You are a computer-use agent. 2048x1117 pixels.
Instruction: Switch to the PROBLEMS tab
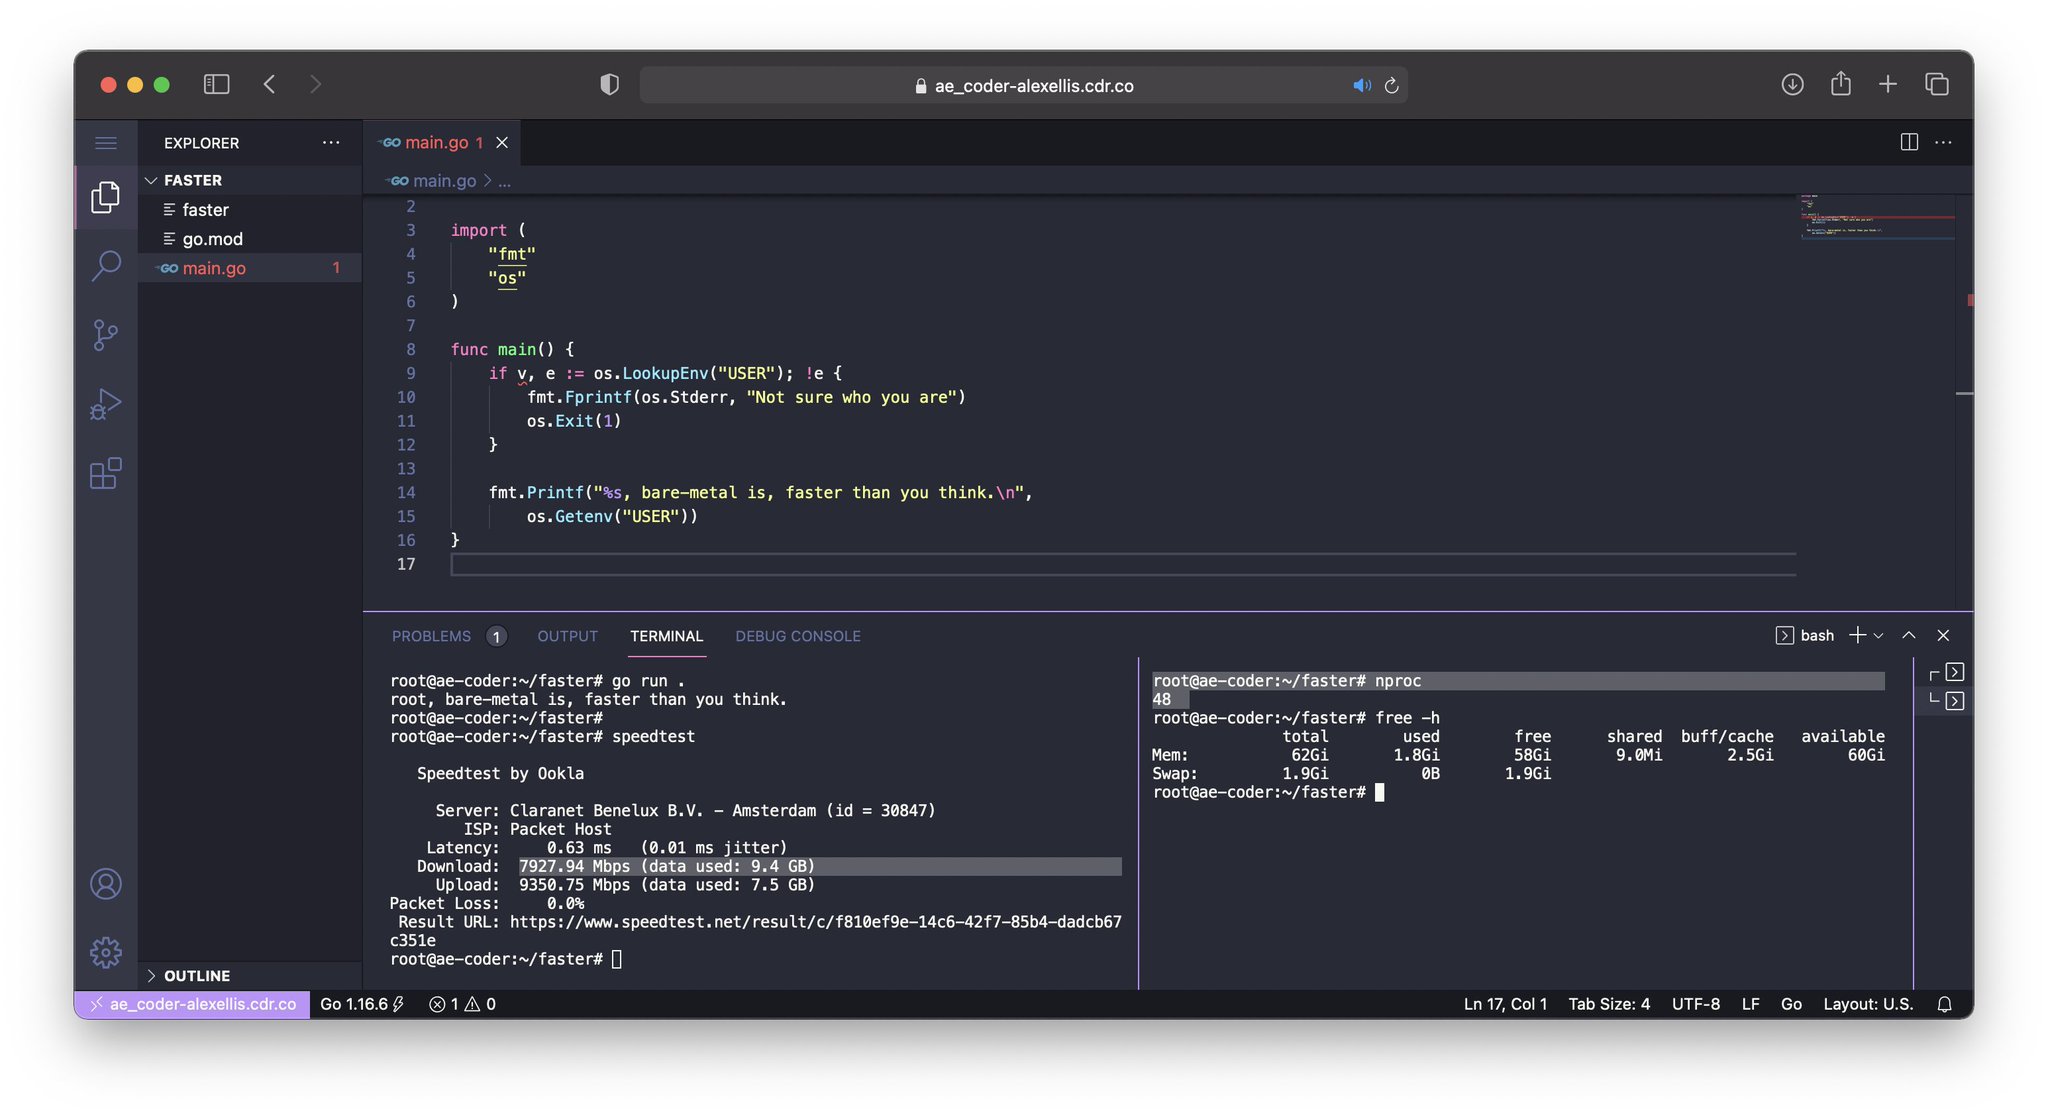tap(431, 636)
